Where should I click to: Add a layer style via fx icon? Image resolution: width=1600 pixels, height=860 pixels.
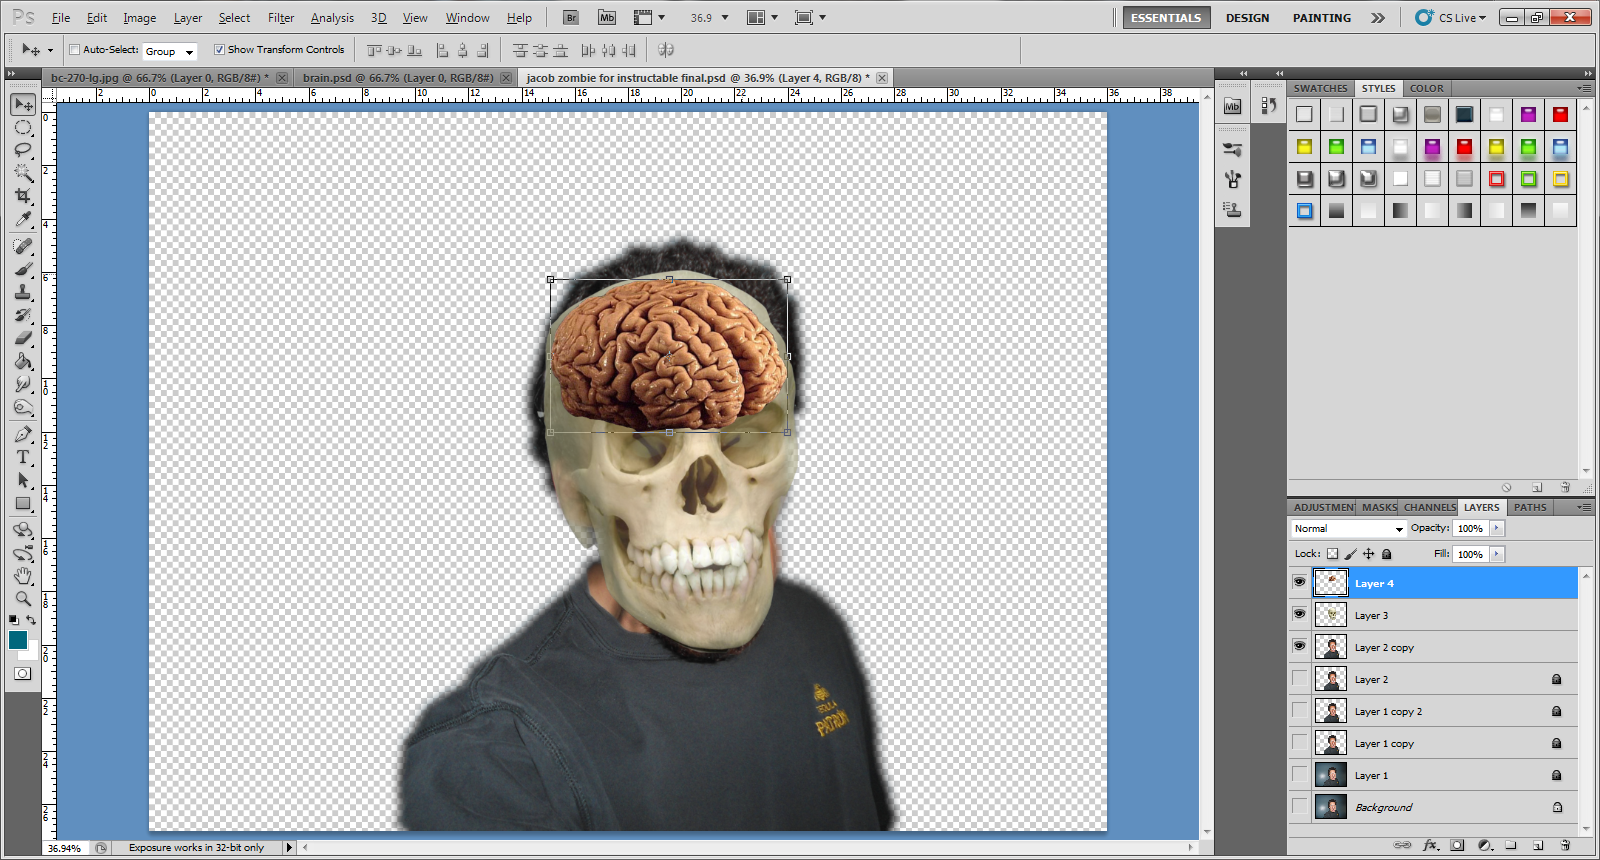1430,845
